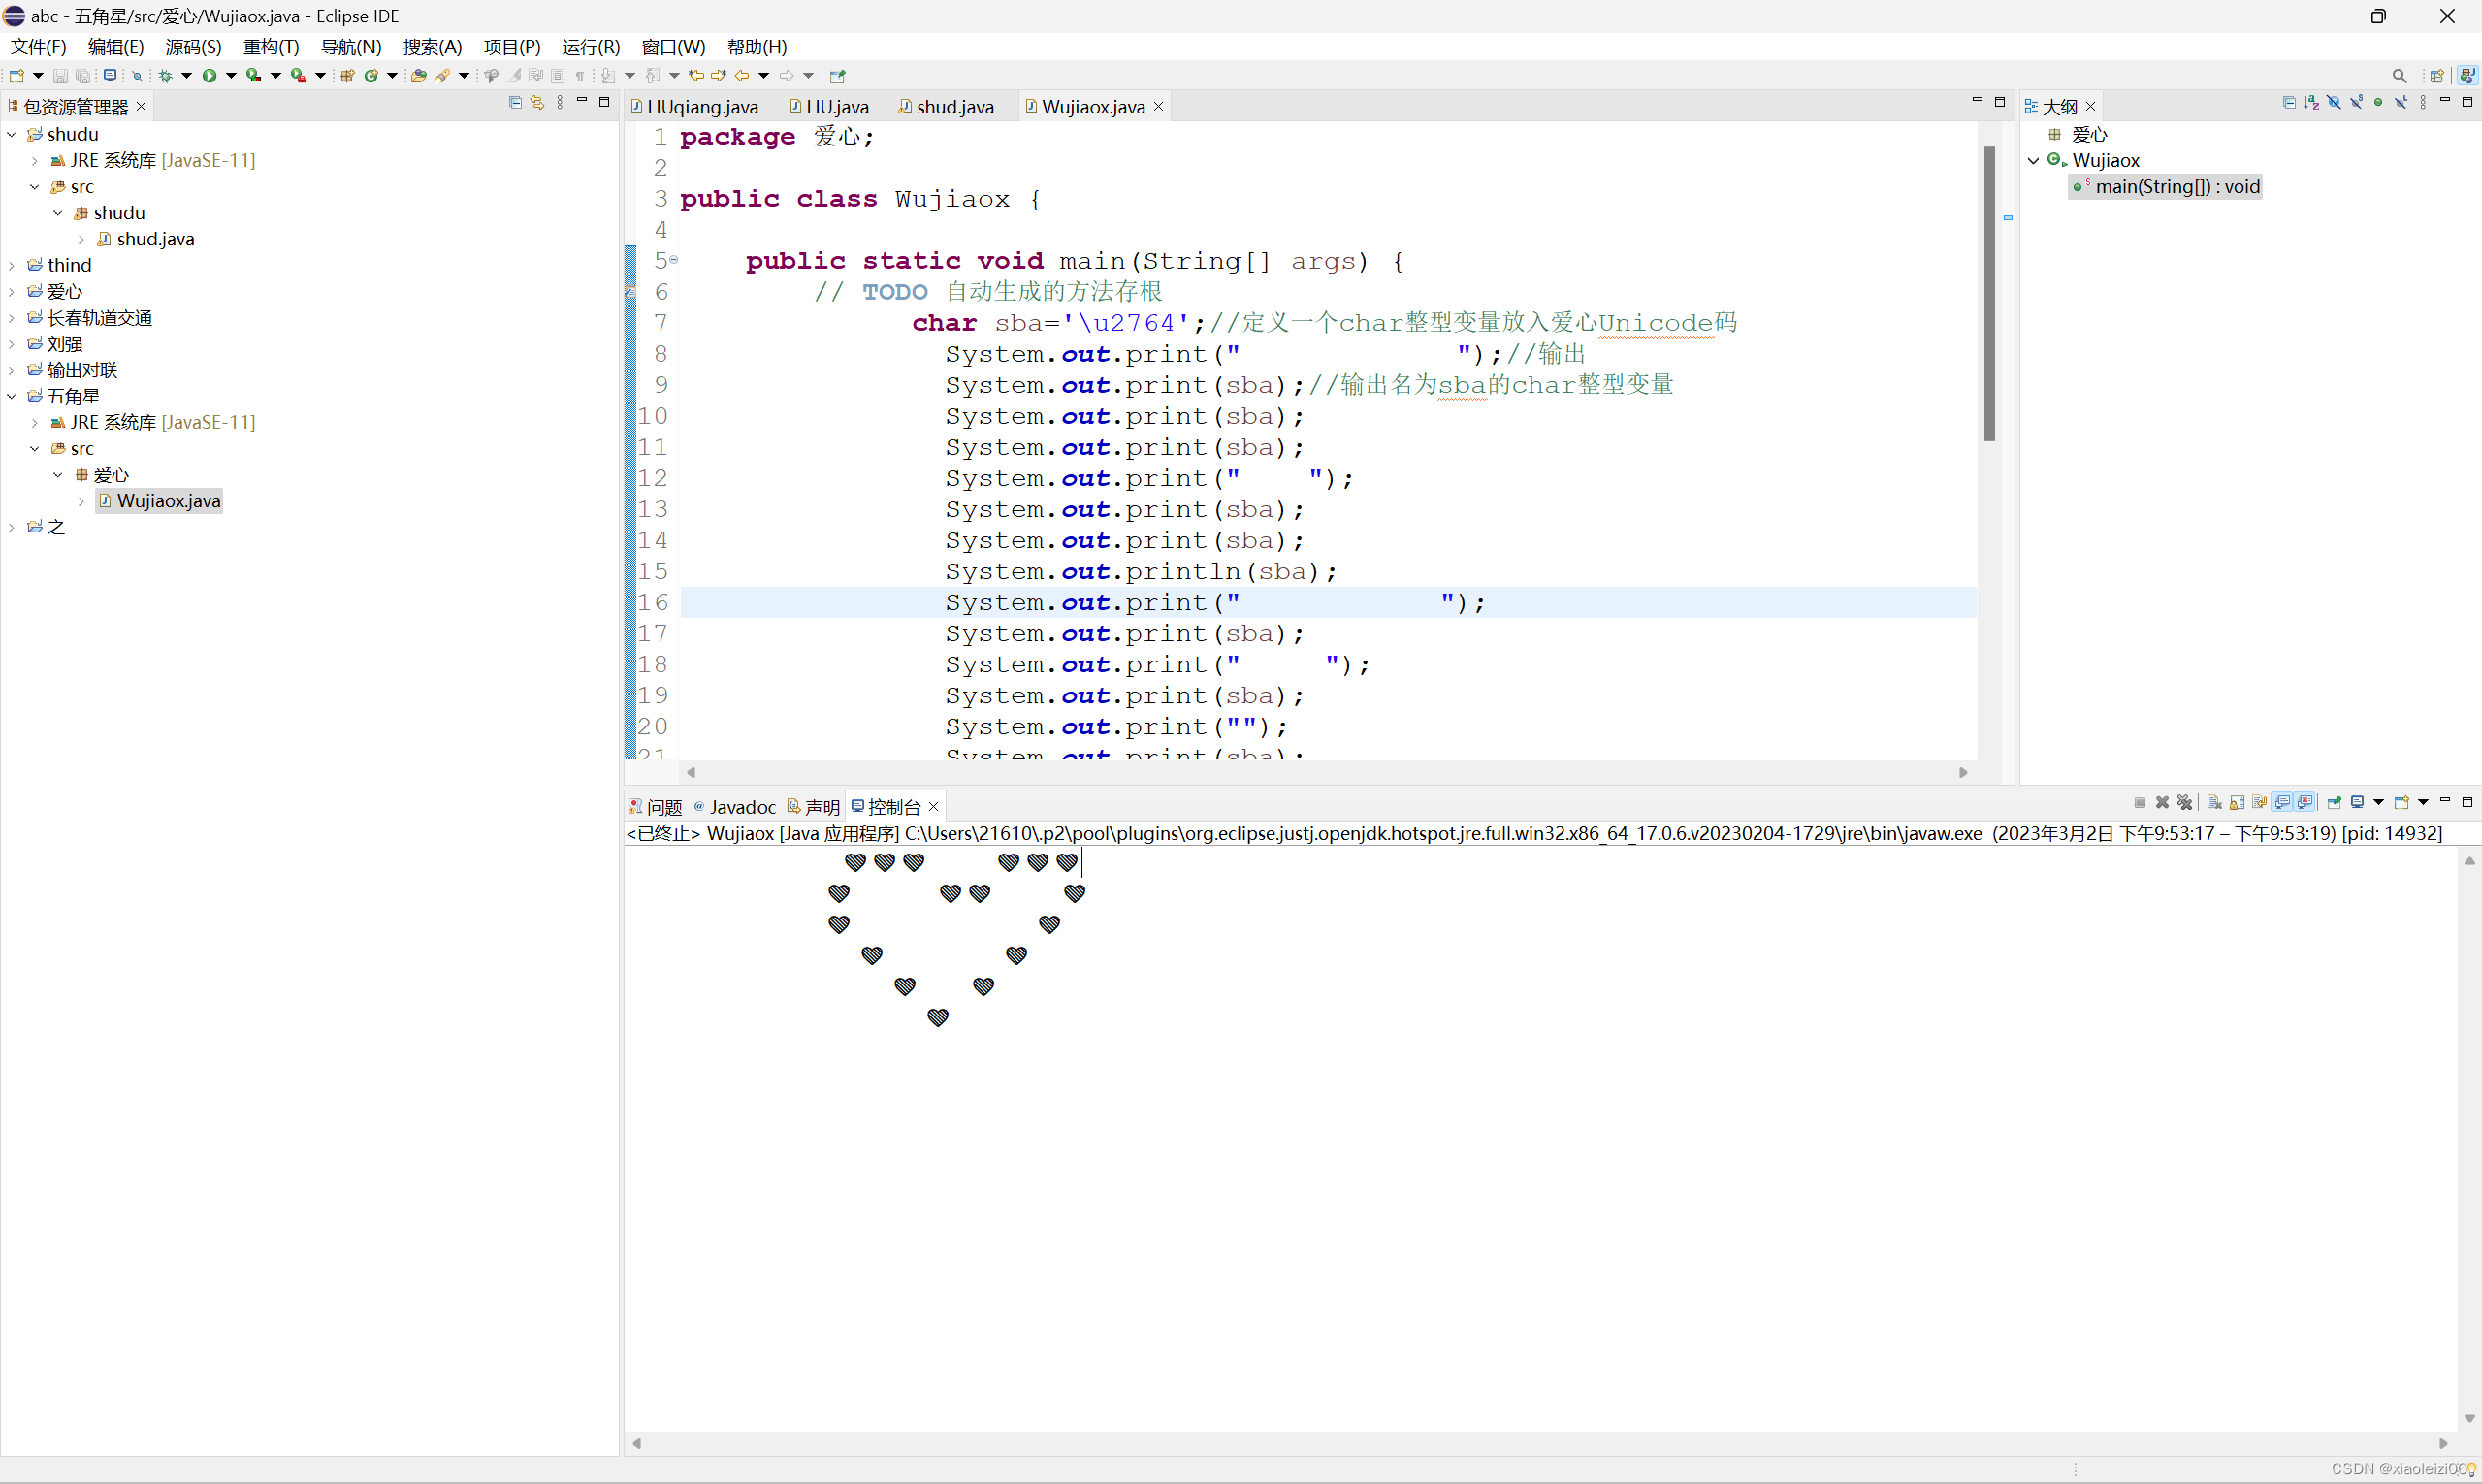Click the Debug bug icon

coord(165,76)
